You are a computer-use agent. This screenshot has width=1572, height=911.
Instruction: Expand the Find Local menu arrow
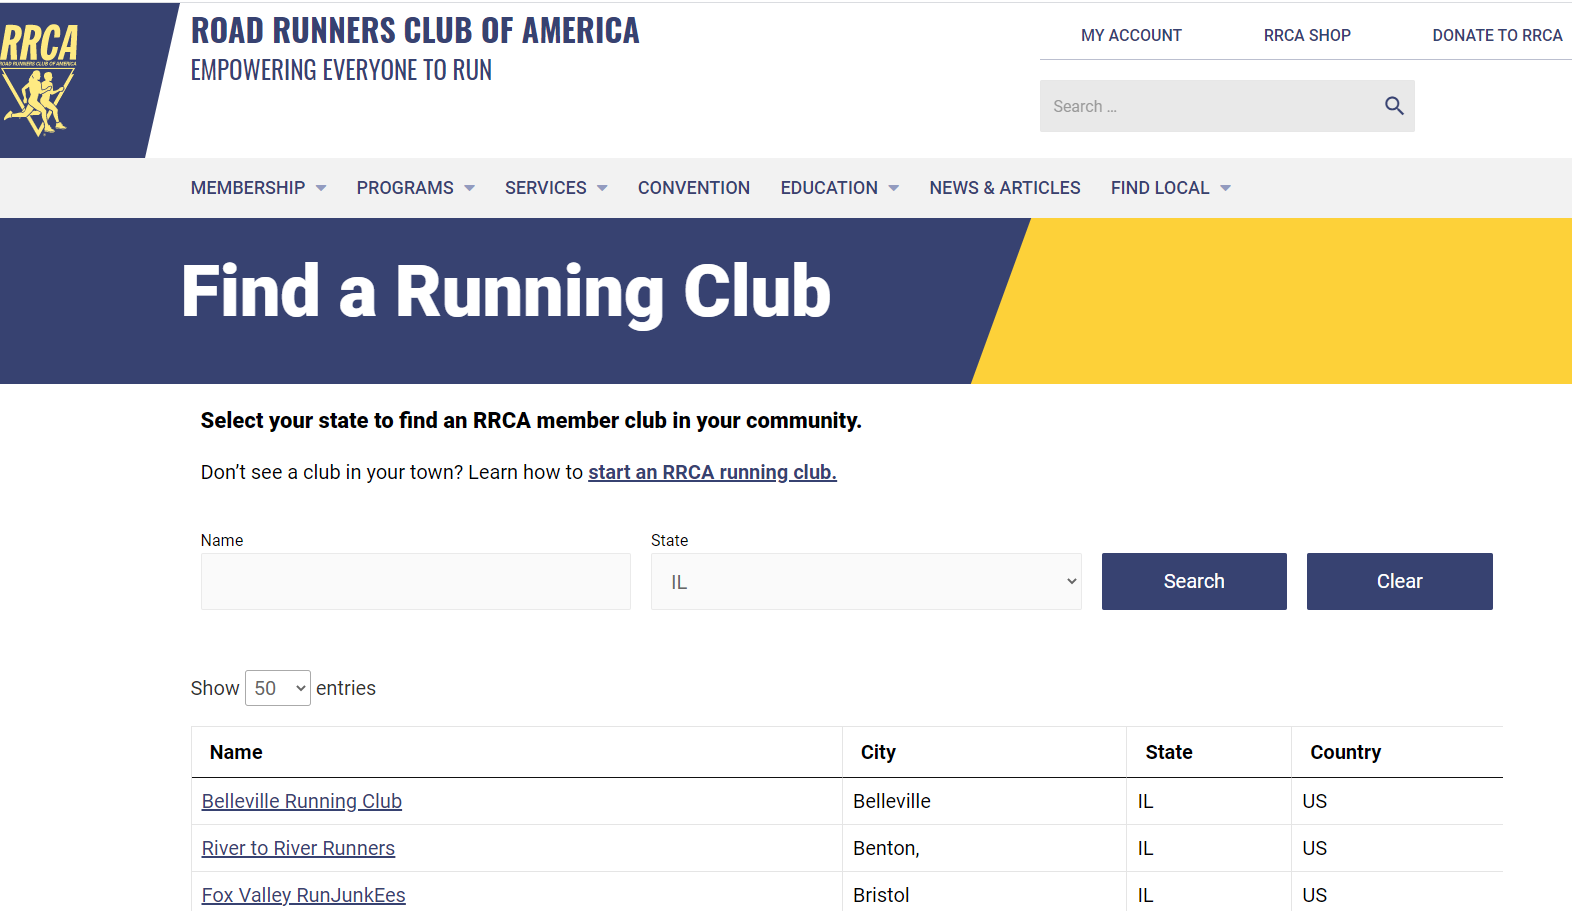pos(1225,188)
